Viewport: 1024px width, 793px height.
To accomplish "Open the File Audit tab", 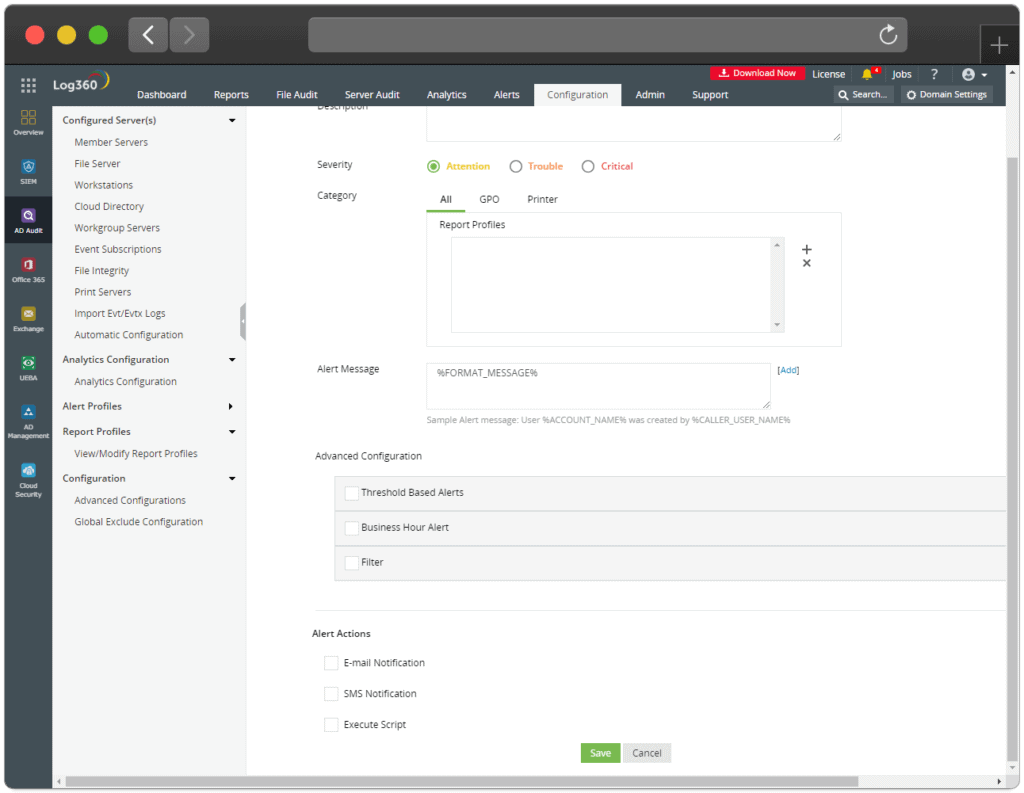I will click(296, 95).
